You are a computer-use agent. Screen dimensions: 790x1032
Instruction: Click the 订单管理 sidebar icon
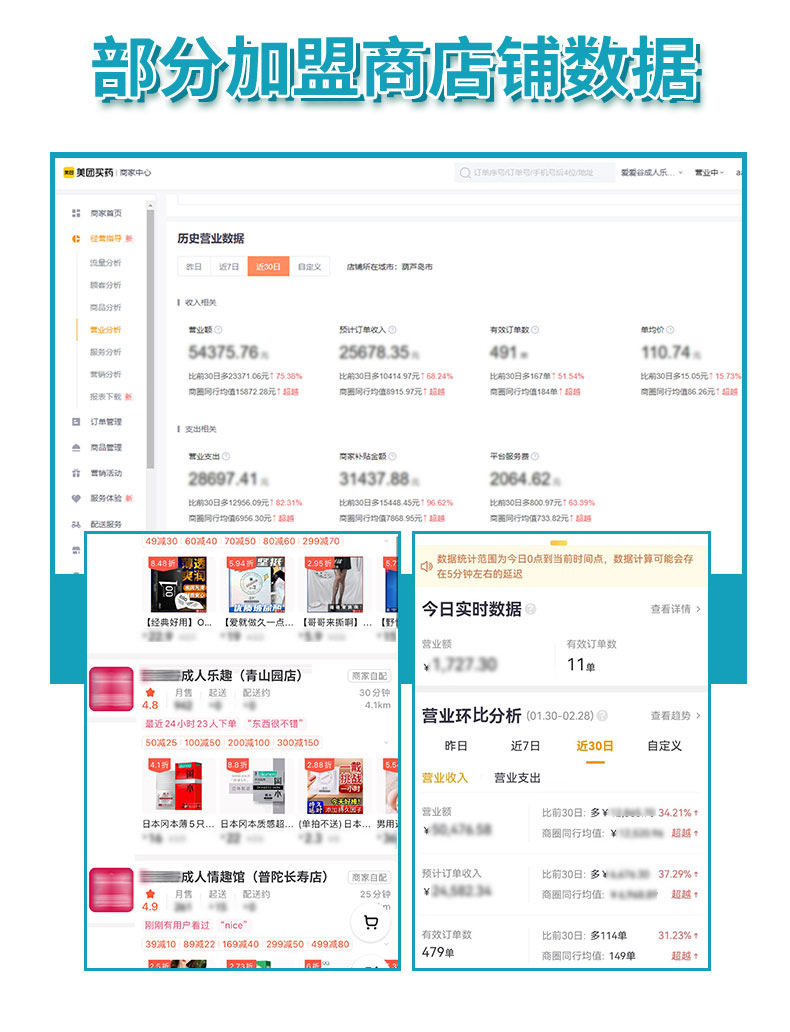tap(76, 422)
